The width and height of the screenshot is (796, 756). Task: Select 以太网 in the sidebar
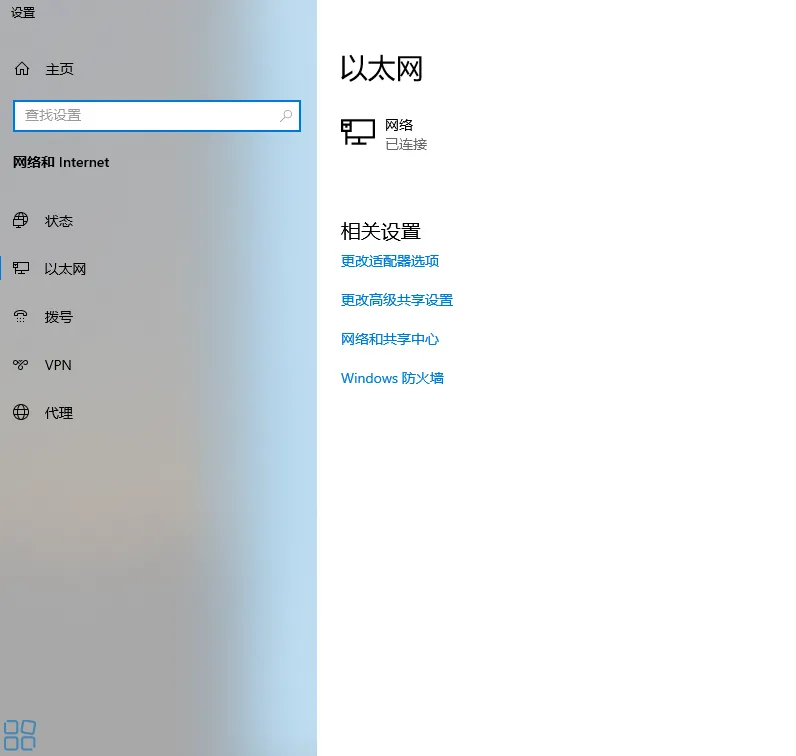pos(65,269)
